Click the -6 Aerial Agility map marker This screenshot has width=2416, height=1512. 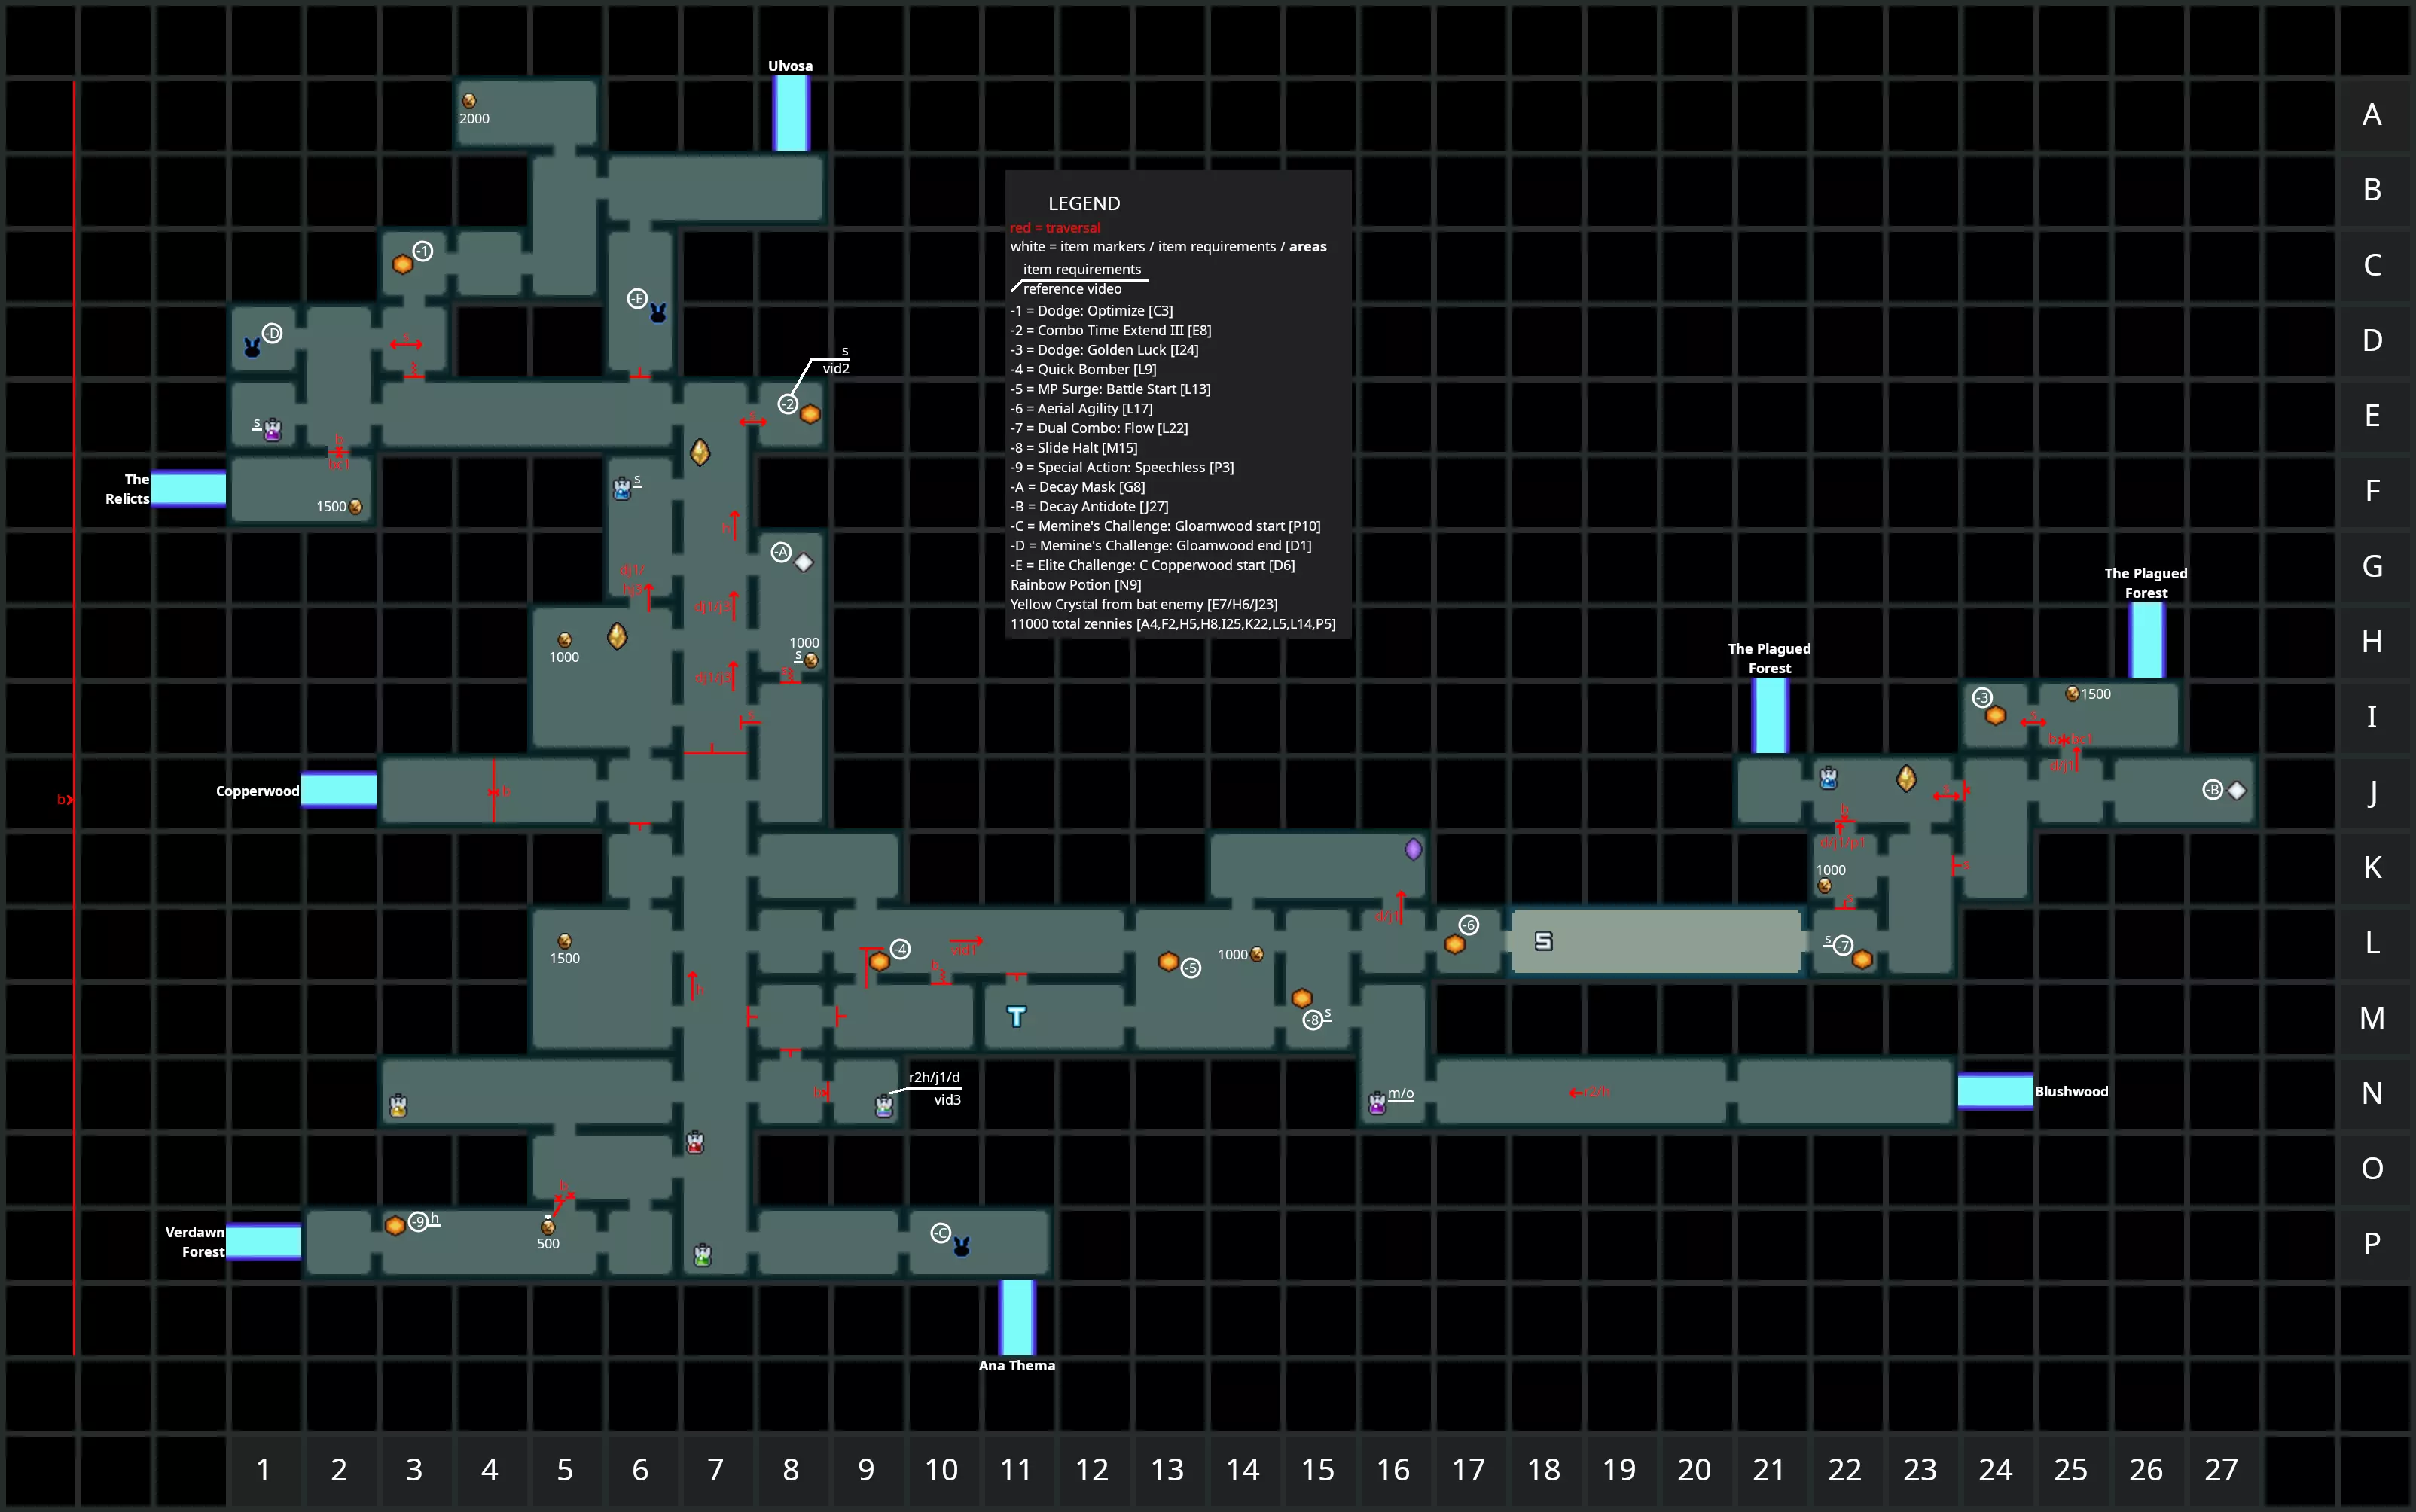[1468, 925]
